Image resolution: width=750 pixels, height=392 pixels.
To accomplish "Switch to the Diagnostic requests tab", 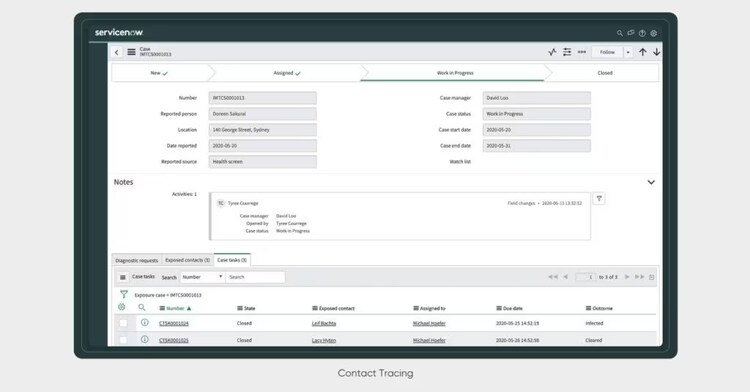I will (x=137, y=260).
